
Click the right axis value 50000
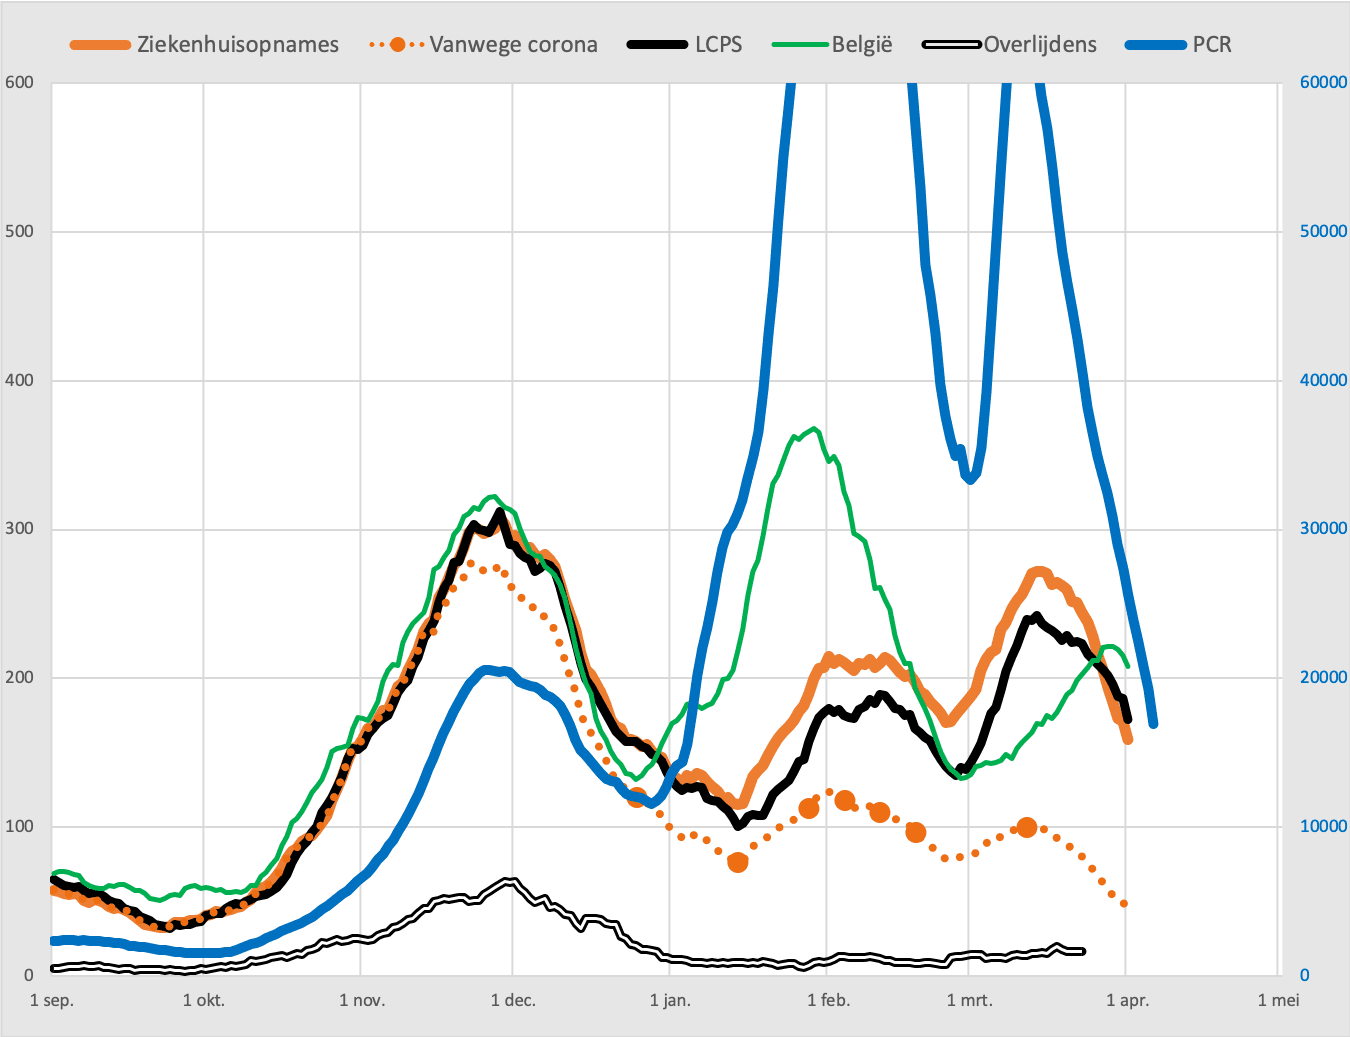click(x=1323, y=231)
